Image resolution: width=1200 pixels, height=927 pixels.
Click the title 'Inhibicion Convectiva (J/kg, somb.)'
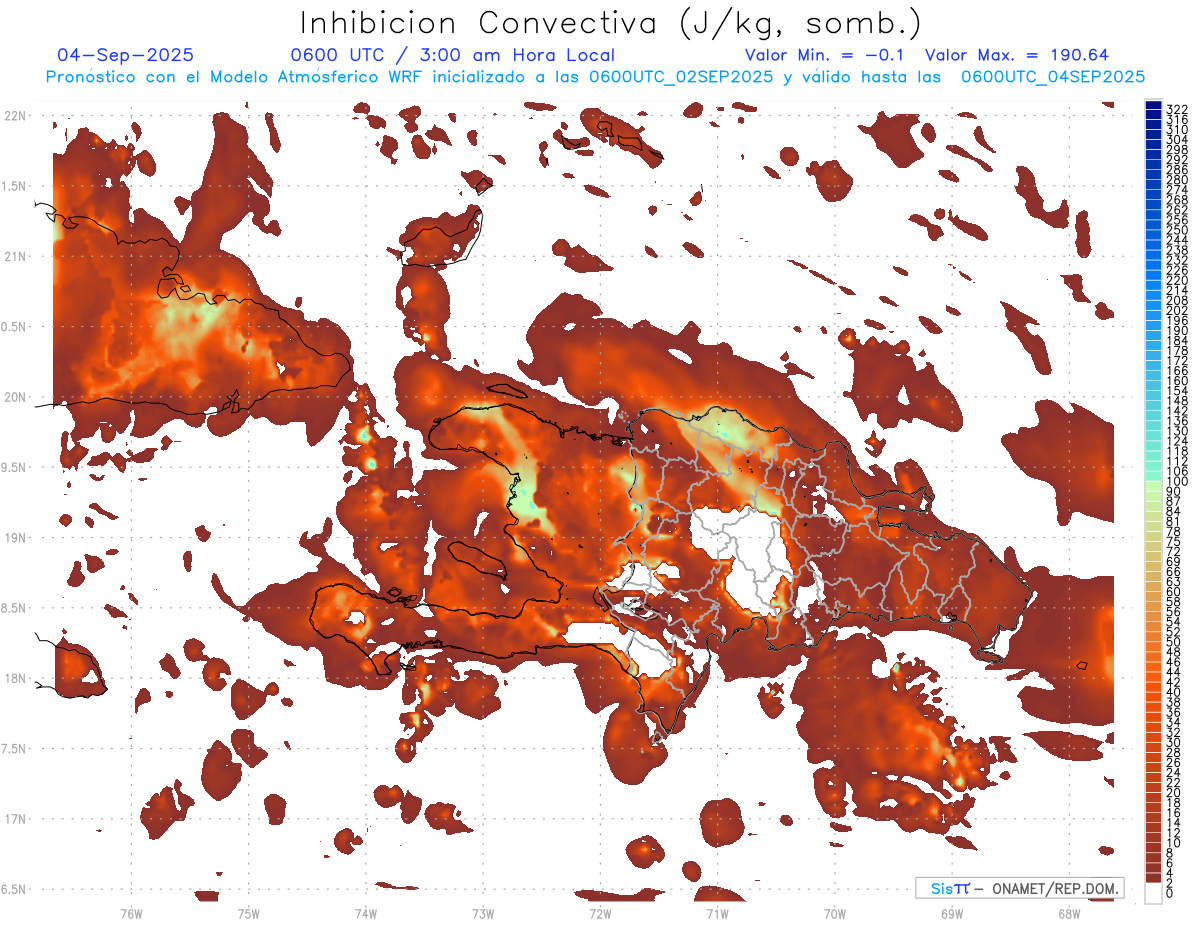click(x=611, y=23)
